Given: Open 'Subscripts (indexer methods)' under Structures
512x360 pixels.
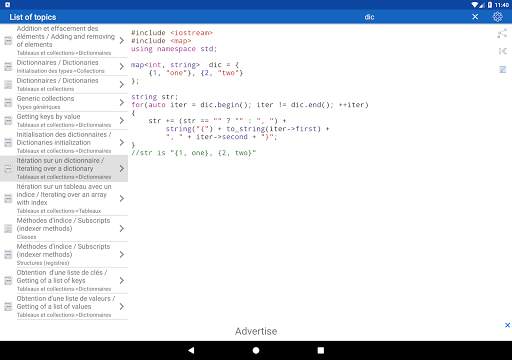Looking at the screenshot, I should [64, 254].
